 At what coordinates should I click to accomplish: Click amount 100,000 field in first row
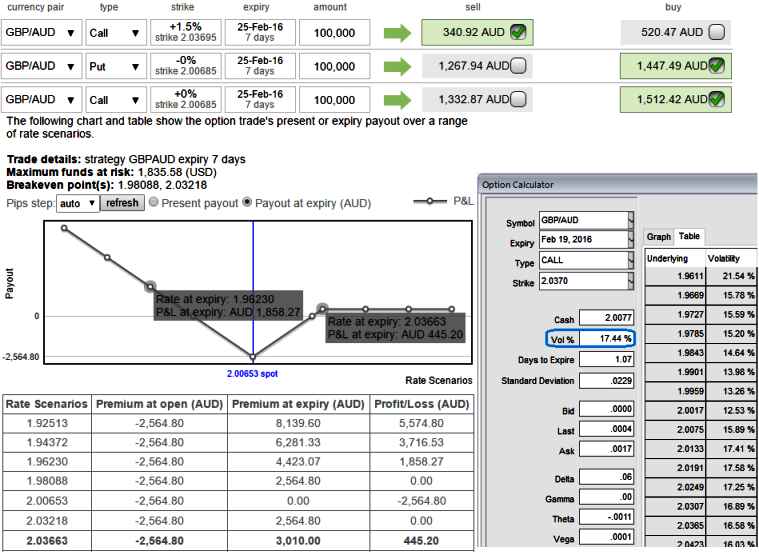[x=334, y=32]
